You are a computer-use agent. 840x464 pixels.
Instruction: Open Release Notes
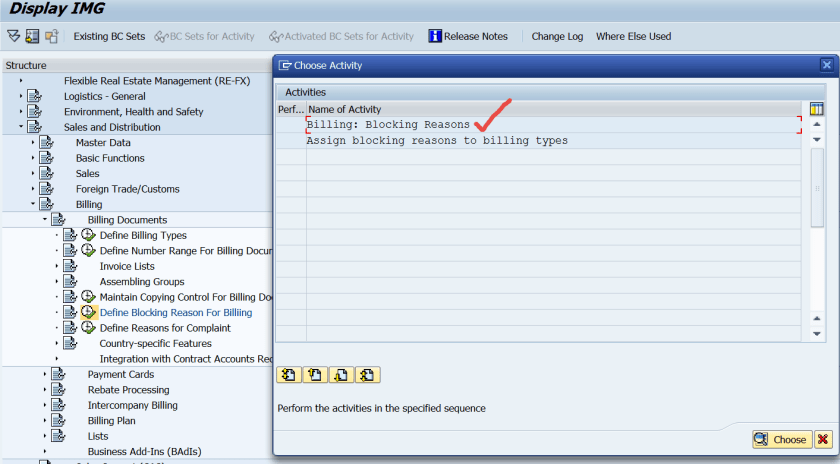point(468,36)
